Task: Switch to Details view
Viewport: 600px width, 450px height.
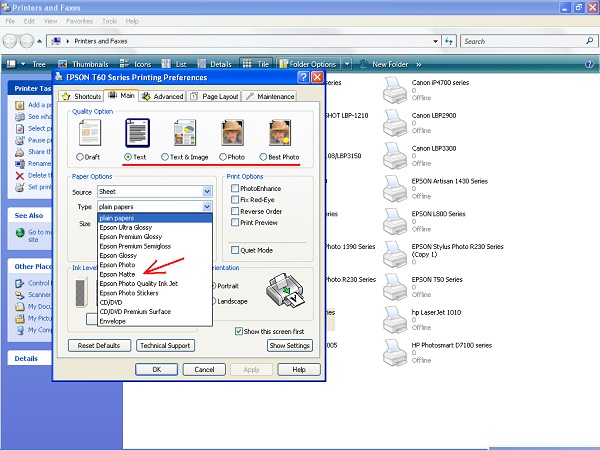Action: (x=215, y=64)
